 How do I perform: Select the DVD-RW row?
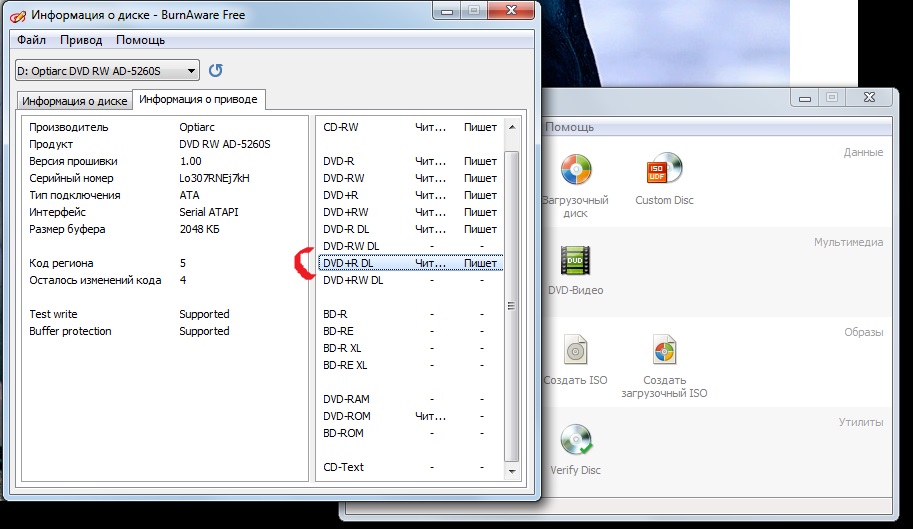411,178
